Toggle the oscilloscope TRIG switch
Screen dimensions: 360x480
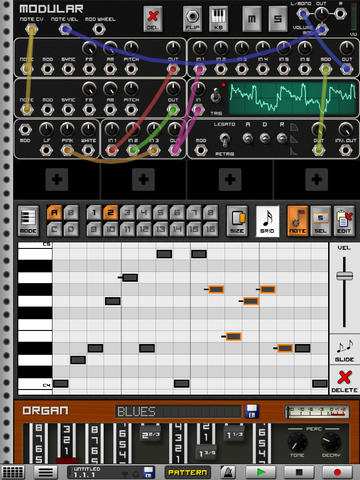216,96
